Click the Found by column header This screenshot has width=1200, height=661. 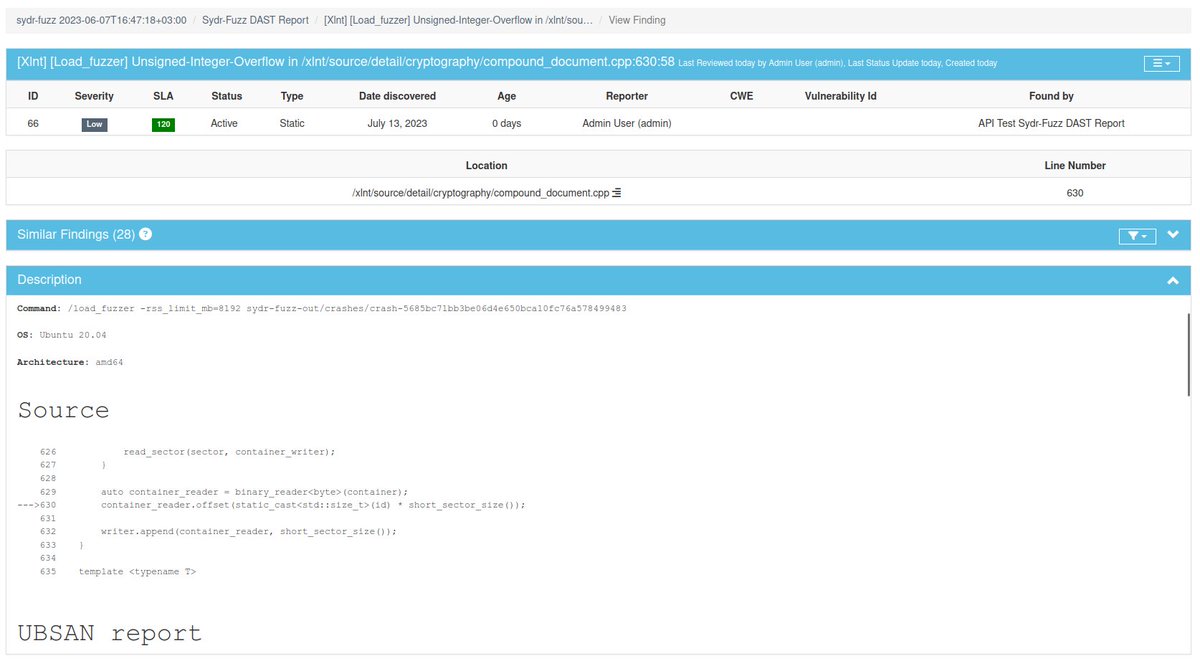pyautogui.click(x=1051, y=96)
